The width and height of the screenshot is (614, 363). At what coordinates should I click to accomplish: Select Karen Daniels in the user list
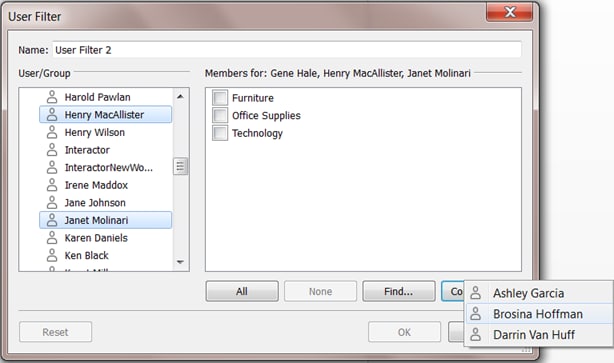tap(105, 238)
